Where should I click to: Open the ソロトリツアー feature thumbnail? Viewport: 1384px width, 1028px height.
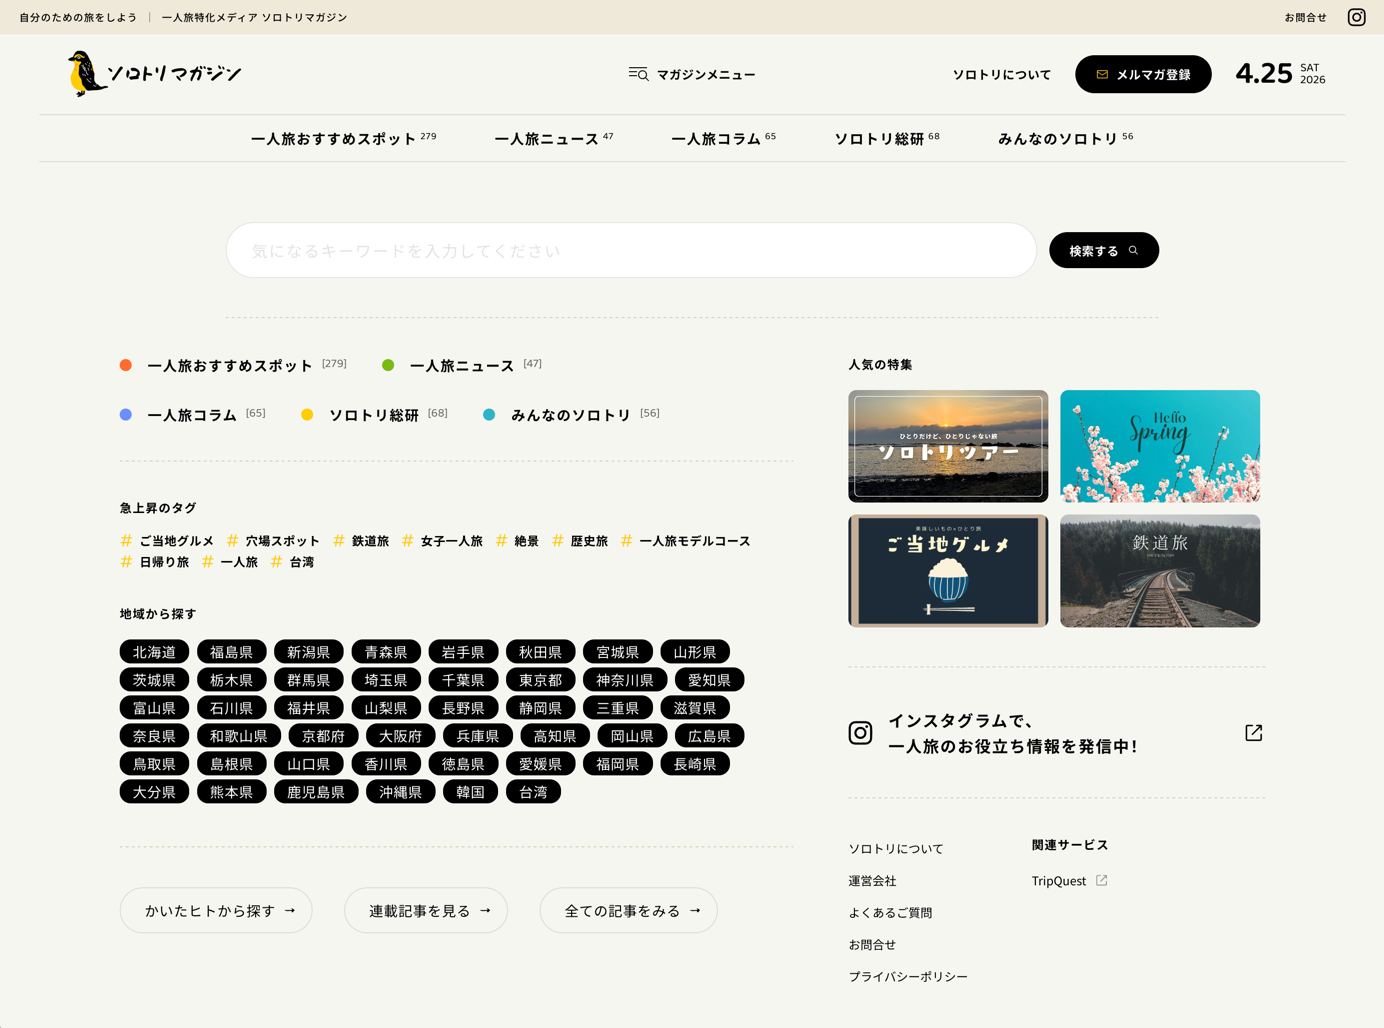point(948,446)
